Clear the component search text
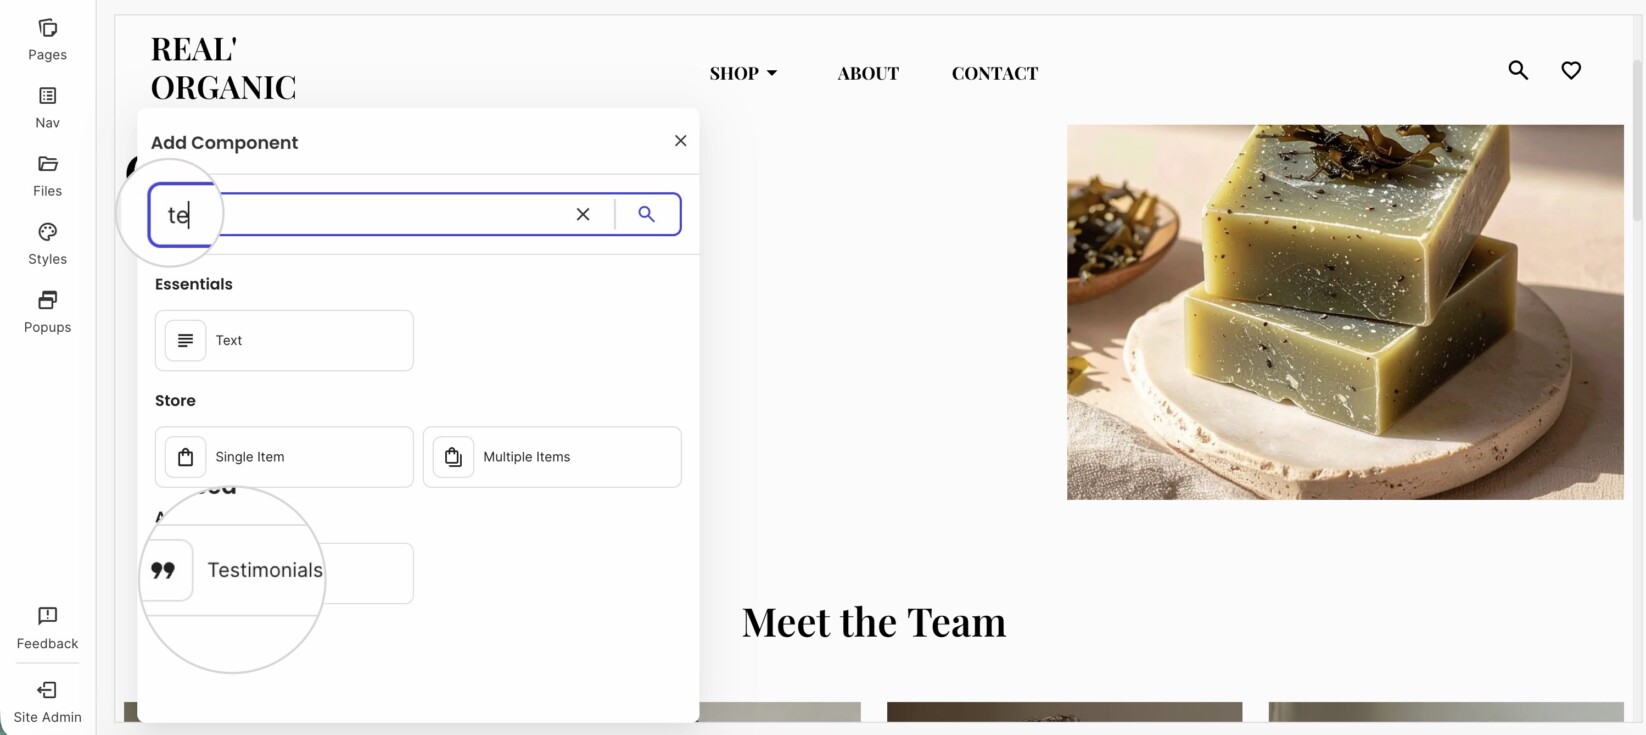The image size is (1646, 735). click(583, 214)
